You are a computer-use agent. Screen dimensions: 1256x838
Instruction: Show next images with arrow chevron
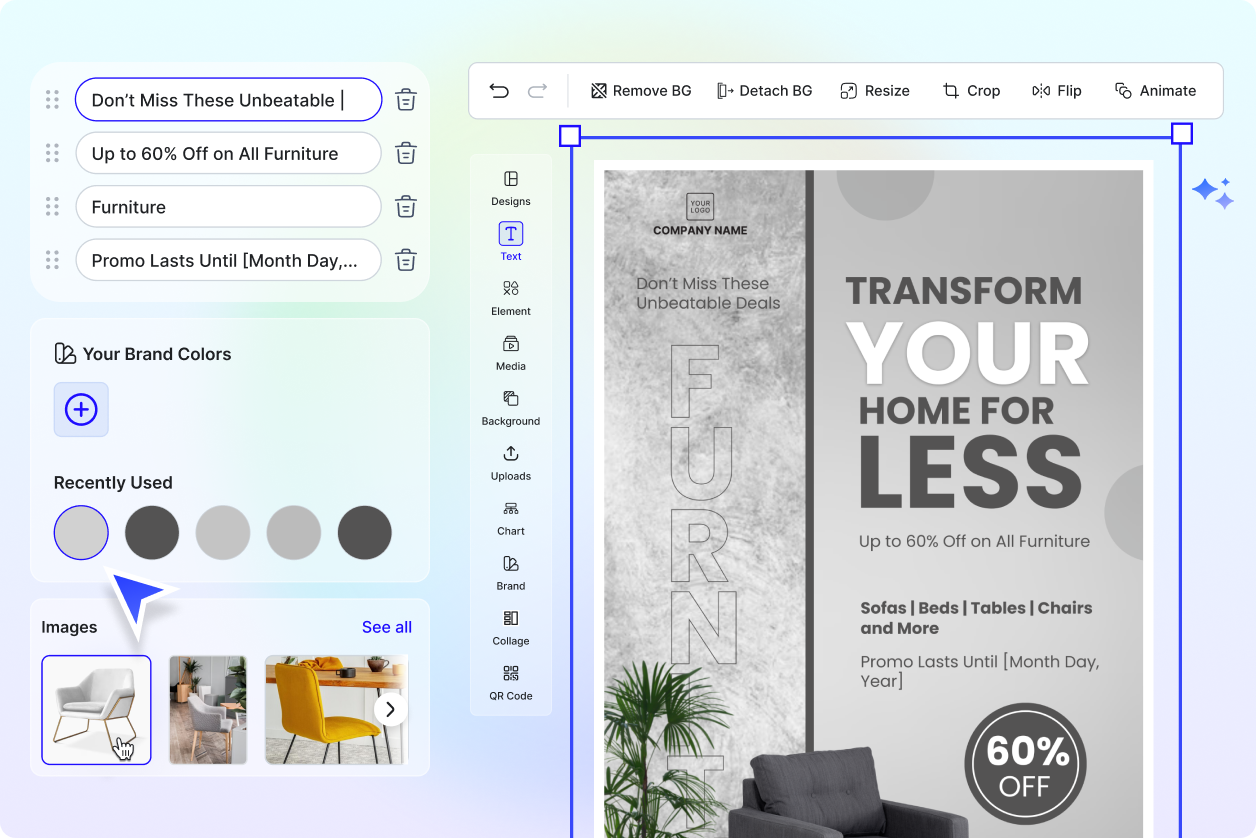390,710
